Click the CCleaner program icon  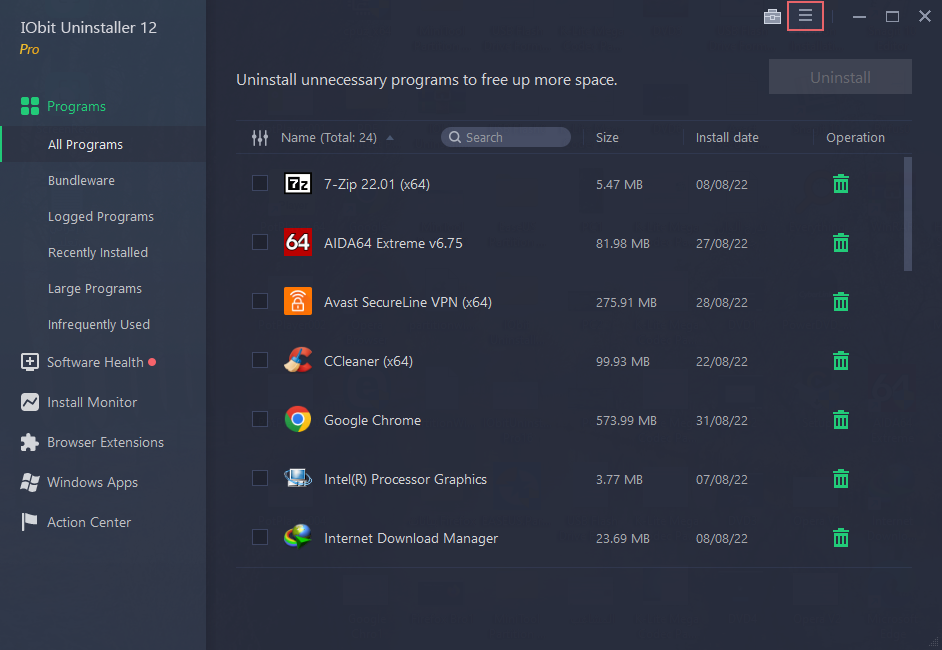point(297,360)
